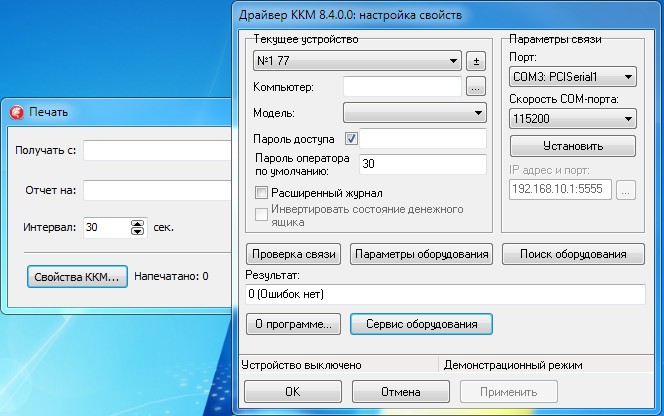This screenshot has height=416, width=664.
Task: Click the Демонстрационный режим status text
Action: 513,365
